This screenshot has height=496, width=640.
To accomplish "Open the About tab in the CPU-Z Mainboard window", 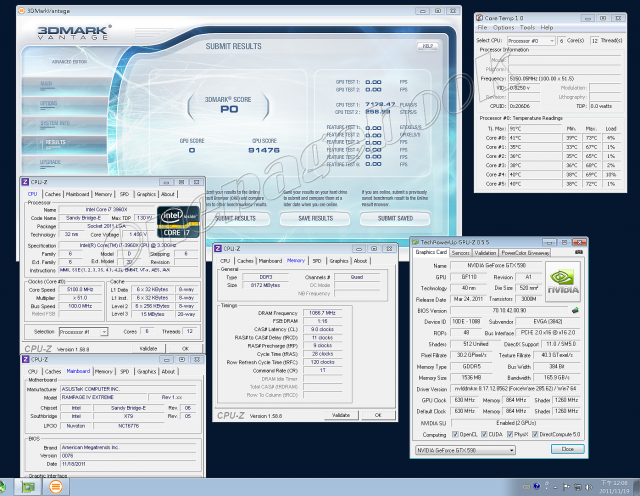I will [x=168, y=371].
